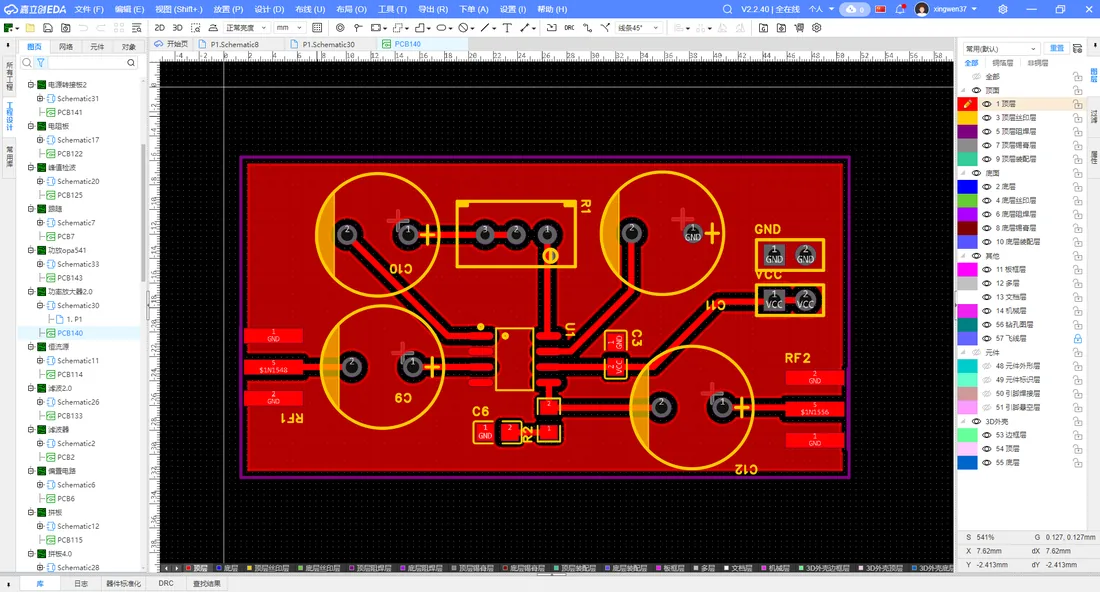
Task: Run the DRC check from toolbar
Action: (x=569, y=28)
